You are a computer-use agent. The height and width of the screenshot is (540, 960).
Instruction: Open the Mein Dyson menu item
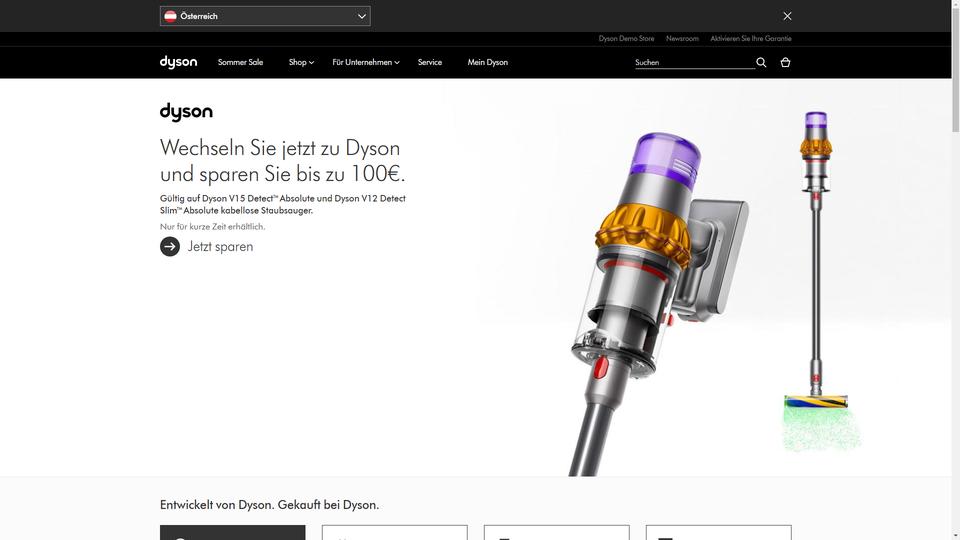pyautogui.click(x=487, y=62)
